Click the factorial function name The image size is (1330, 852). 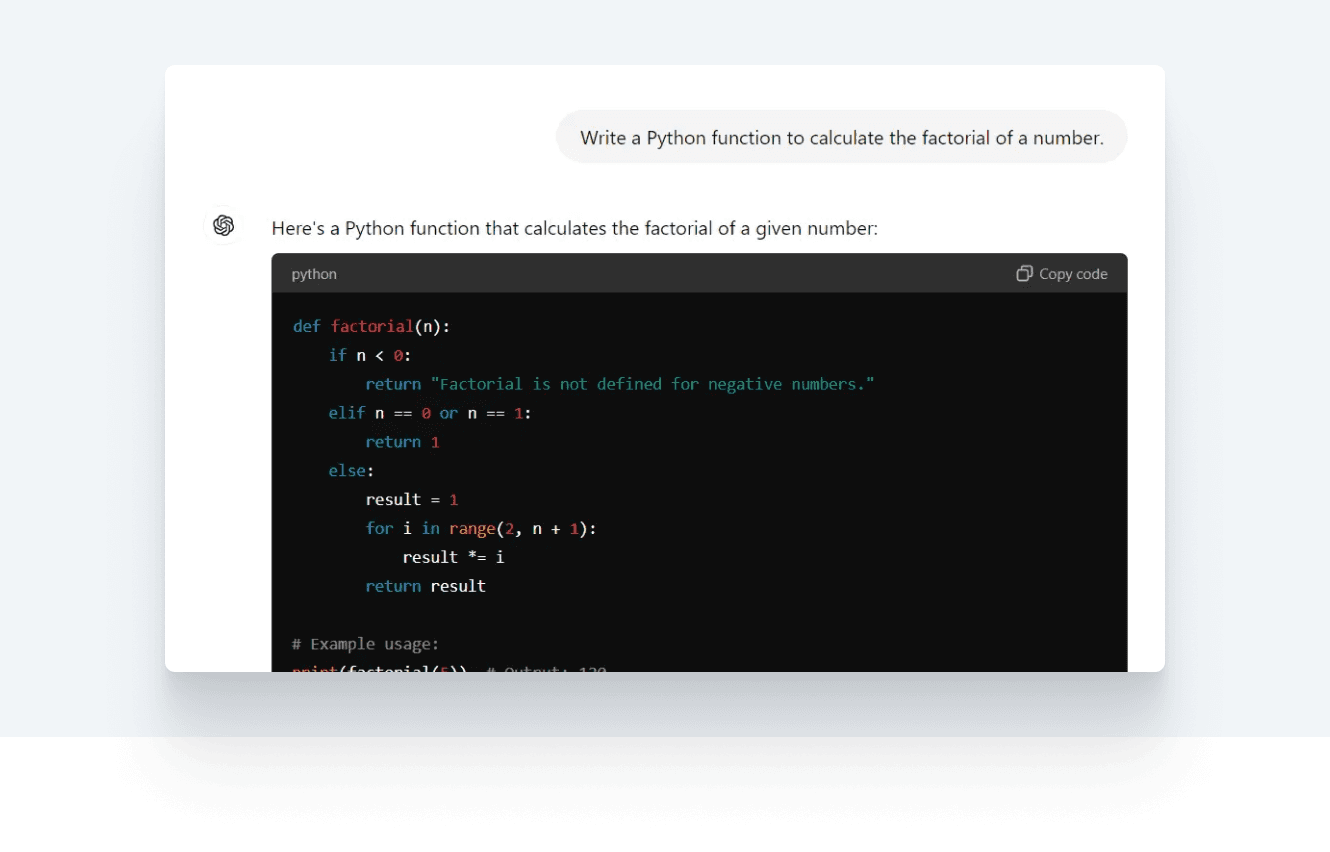(x=371, y=326)
